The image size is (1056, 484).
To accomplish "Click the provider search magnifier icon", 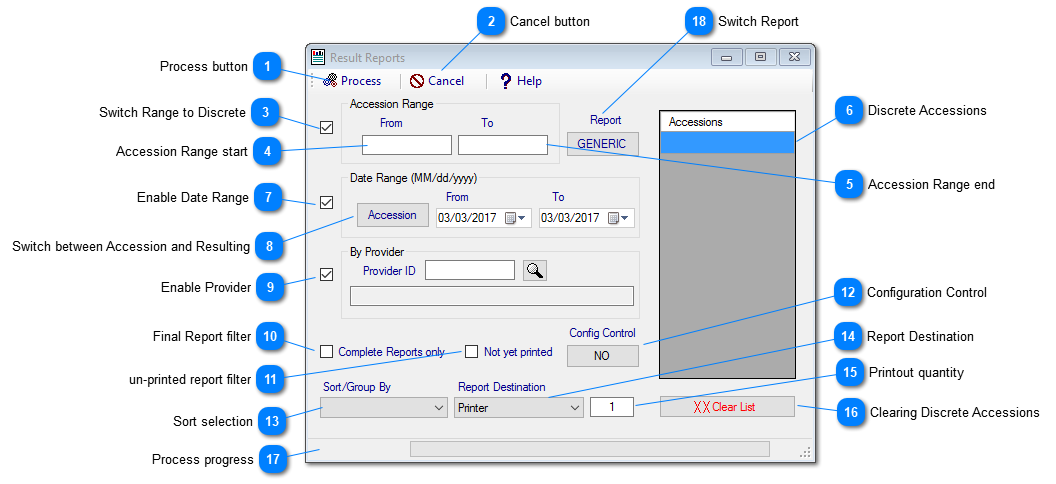I will 535,270.
